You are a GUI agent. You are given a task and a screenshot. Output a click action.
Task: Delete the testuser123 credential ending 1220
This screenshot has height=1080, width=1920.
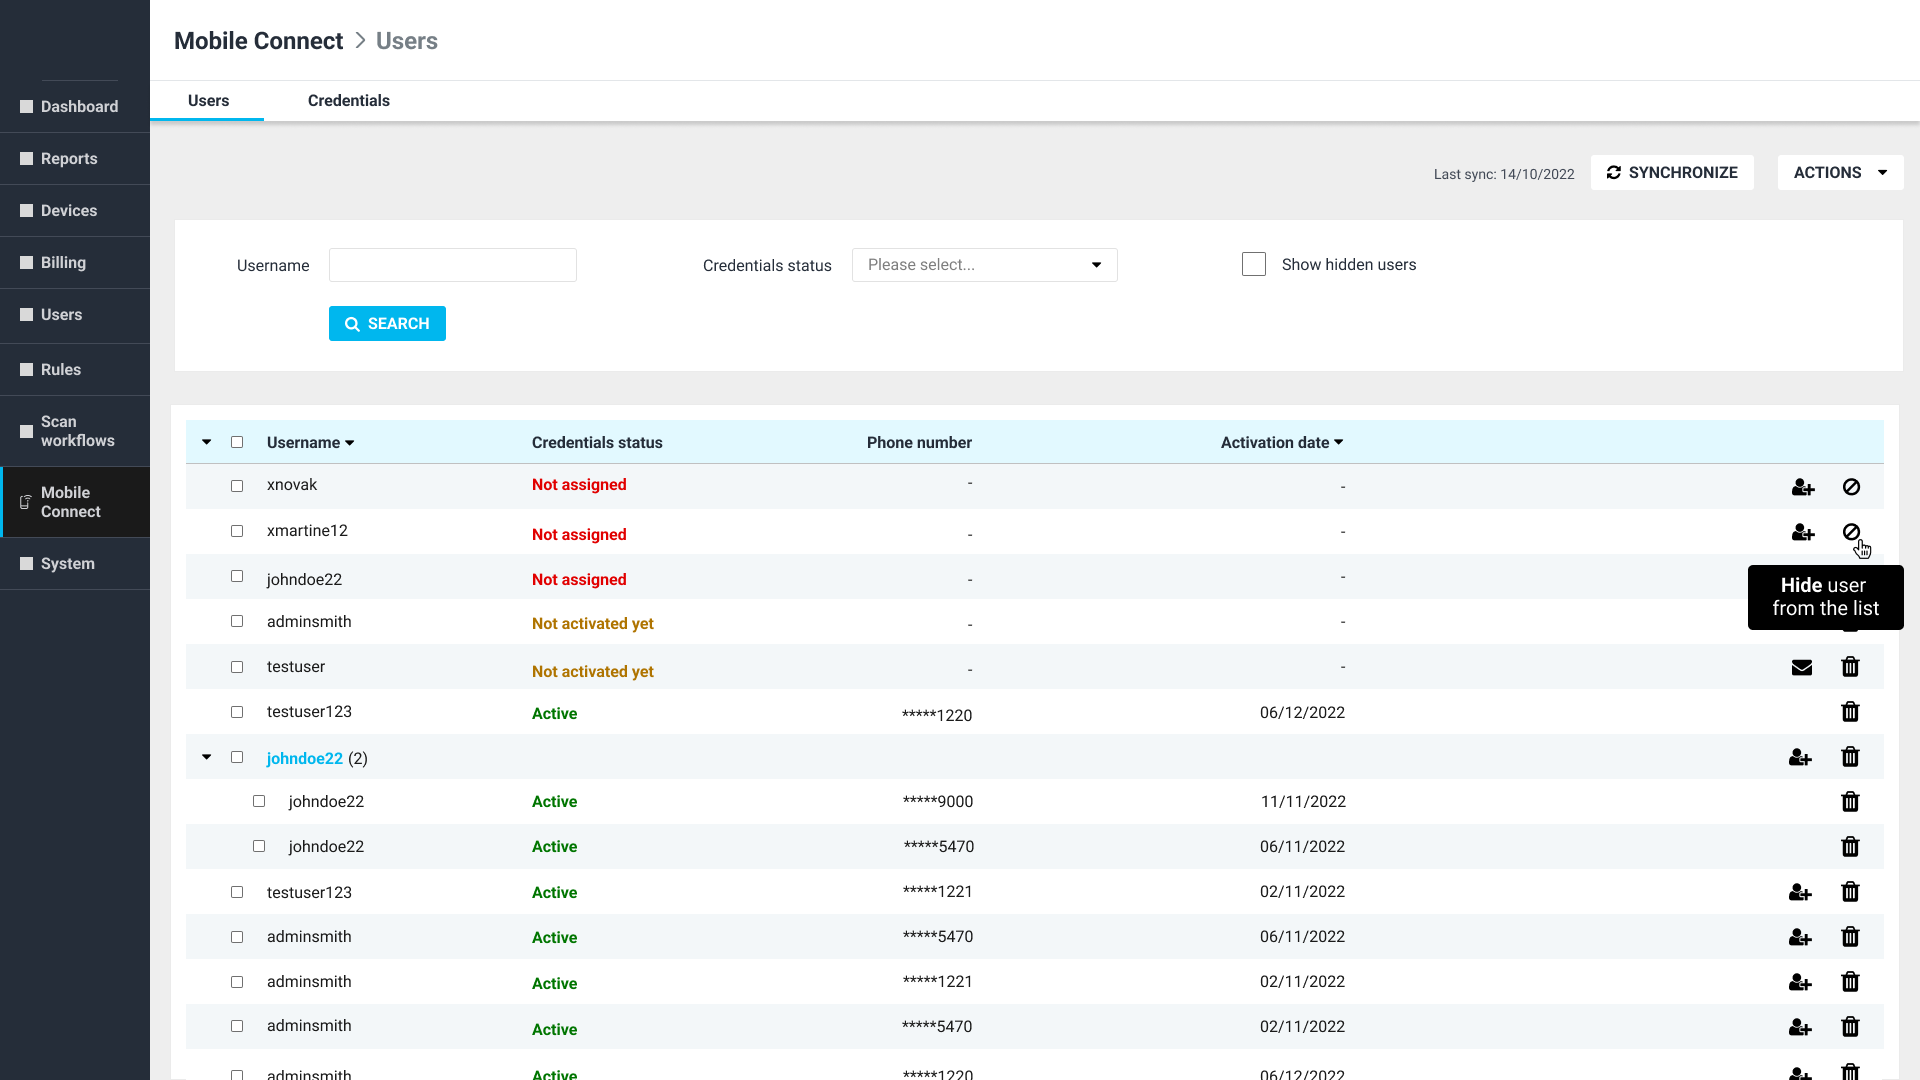click(1850, 712)
